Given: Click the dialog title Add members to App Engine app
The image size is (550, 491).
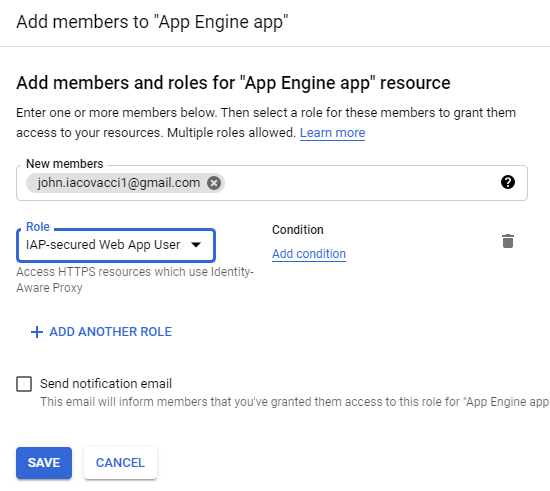Looking at the screenshot, I should coord(152,22).
